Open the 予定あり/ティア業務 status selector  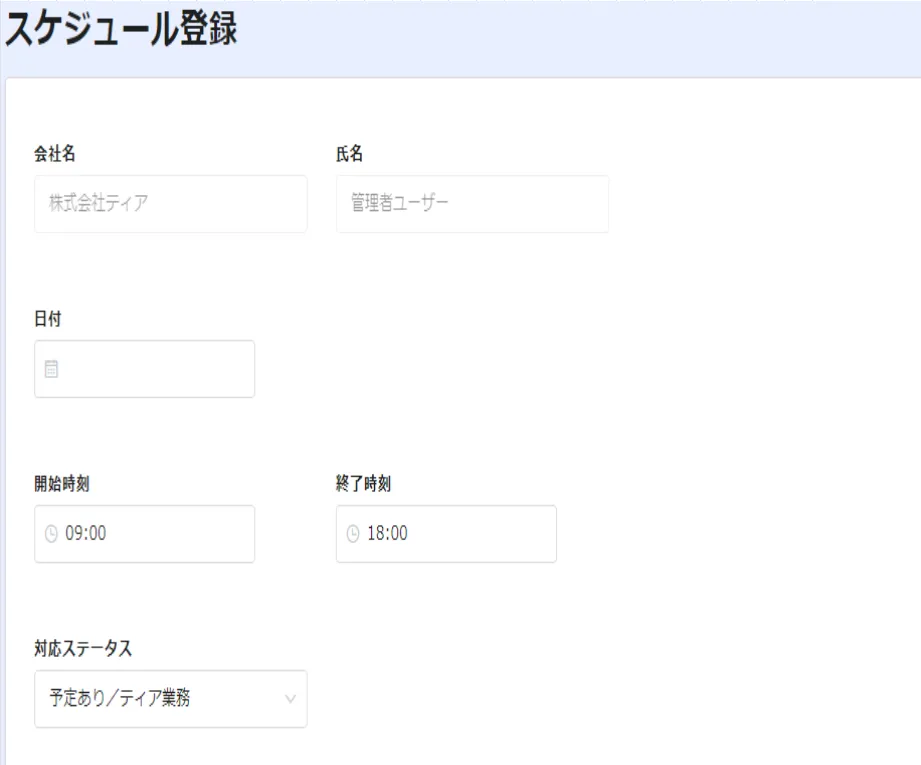(170, 699)
